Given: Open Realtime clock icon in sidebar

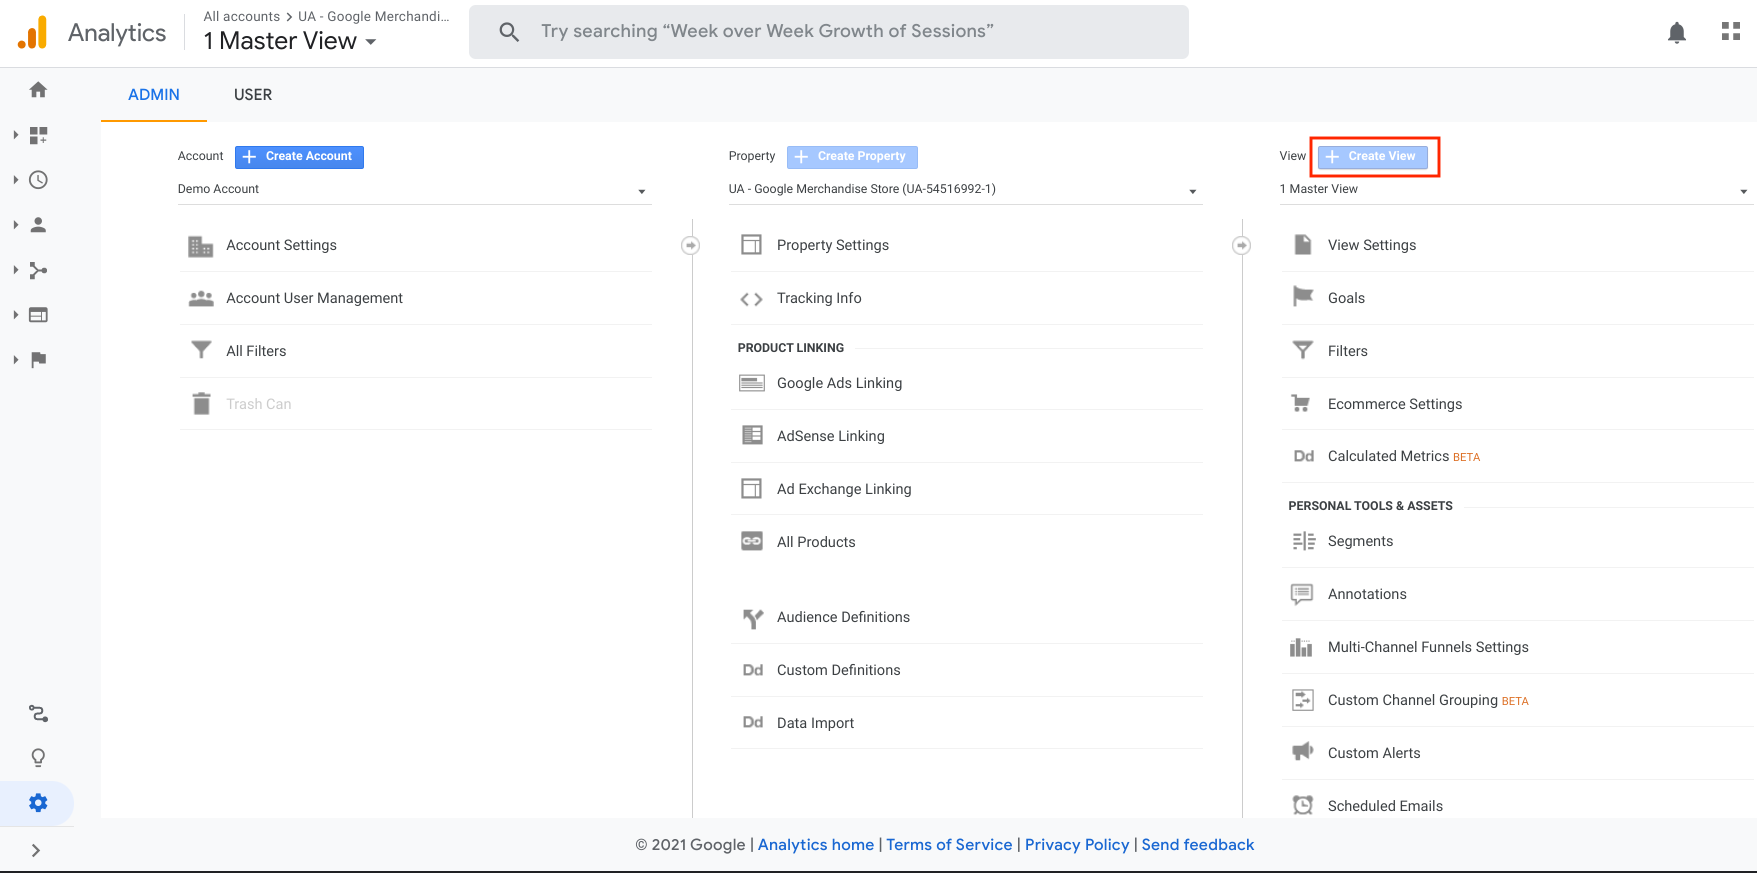Looking at the screenshot, I should [x=38, y=180].
